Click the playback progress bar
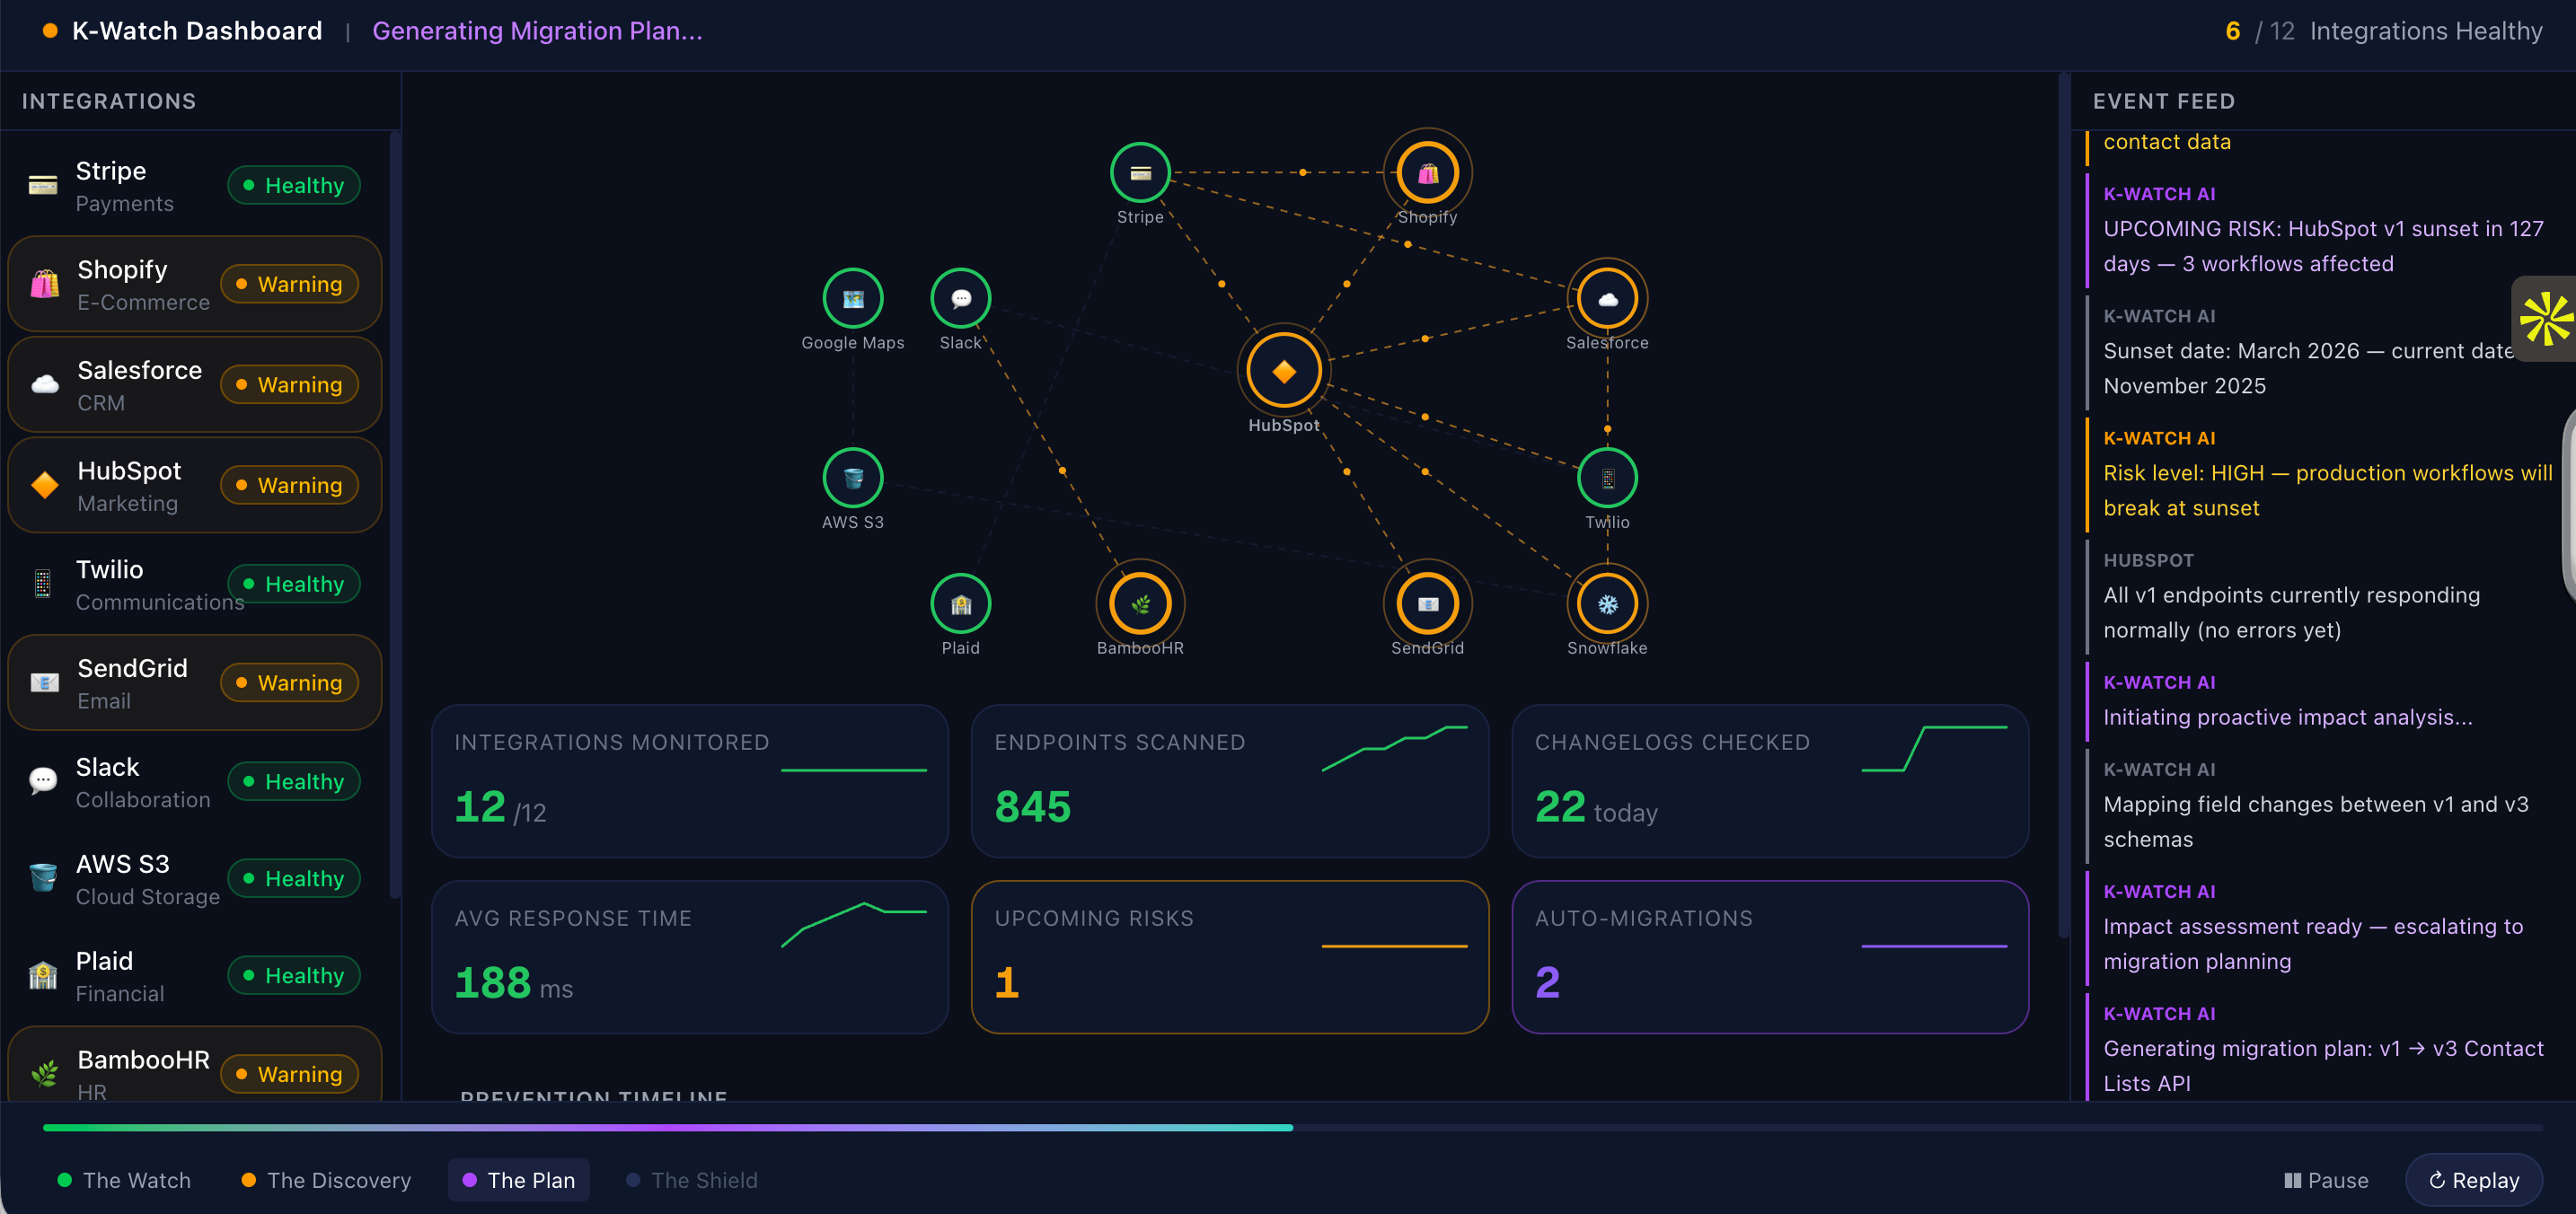 (1292, 1127)
